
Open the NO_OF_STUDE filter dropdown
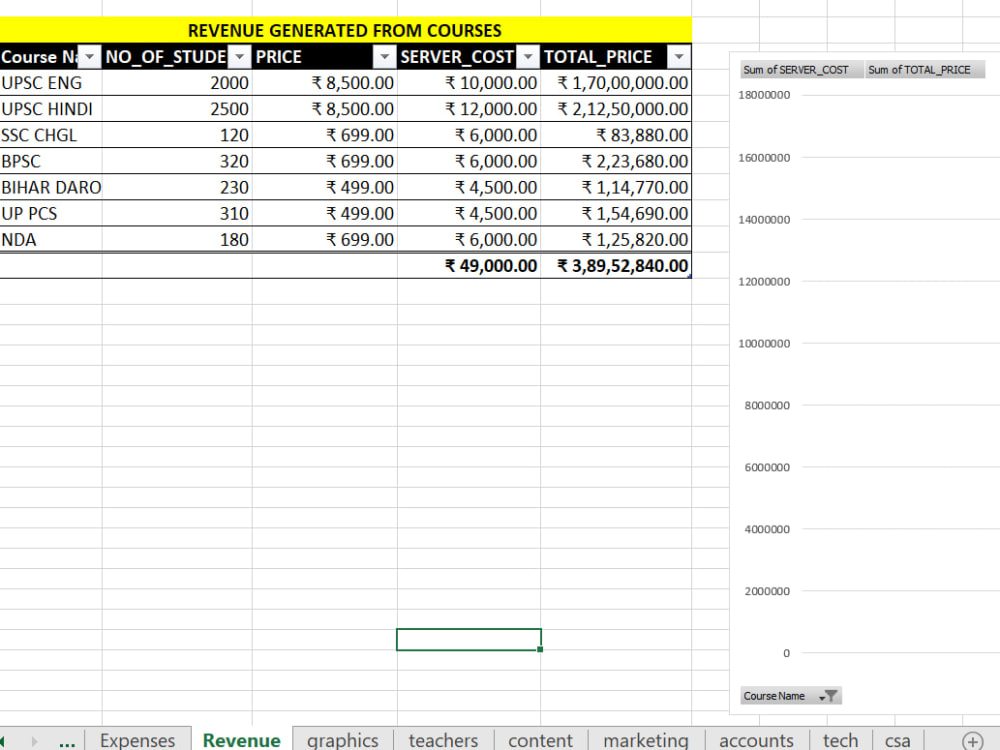(x=239, y=56)
